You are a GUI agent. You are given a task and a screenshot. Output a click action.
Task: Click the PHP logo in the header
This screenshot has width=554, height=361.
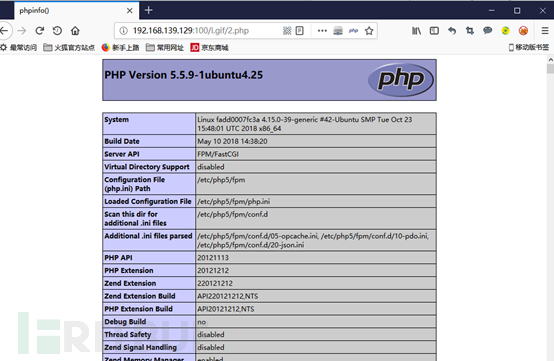pyautogui.click(x=401, y=80)
